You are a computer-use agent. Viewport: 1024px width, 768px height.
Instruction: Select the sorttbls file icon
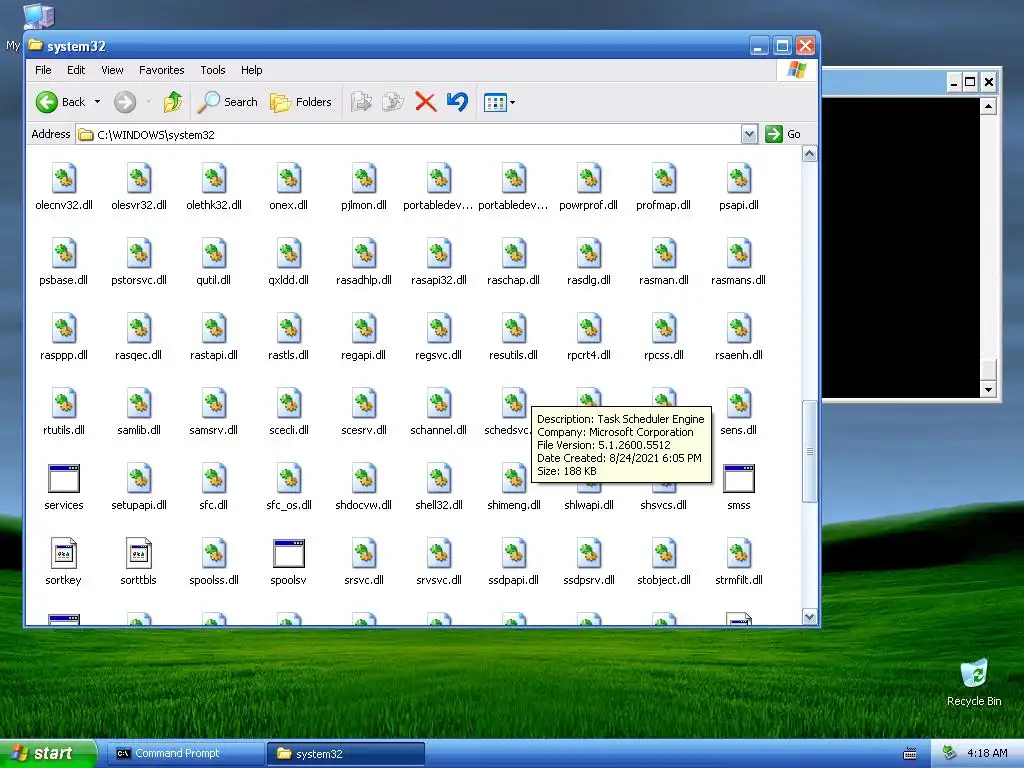coord(139,554)
